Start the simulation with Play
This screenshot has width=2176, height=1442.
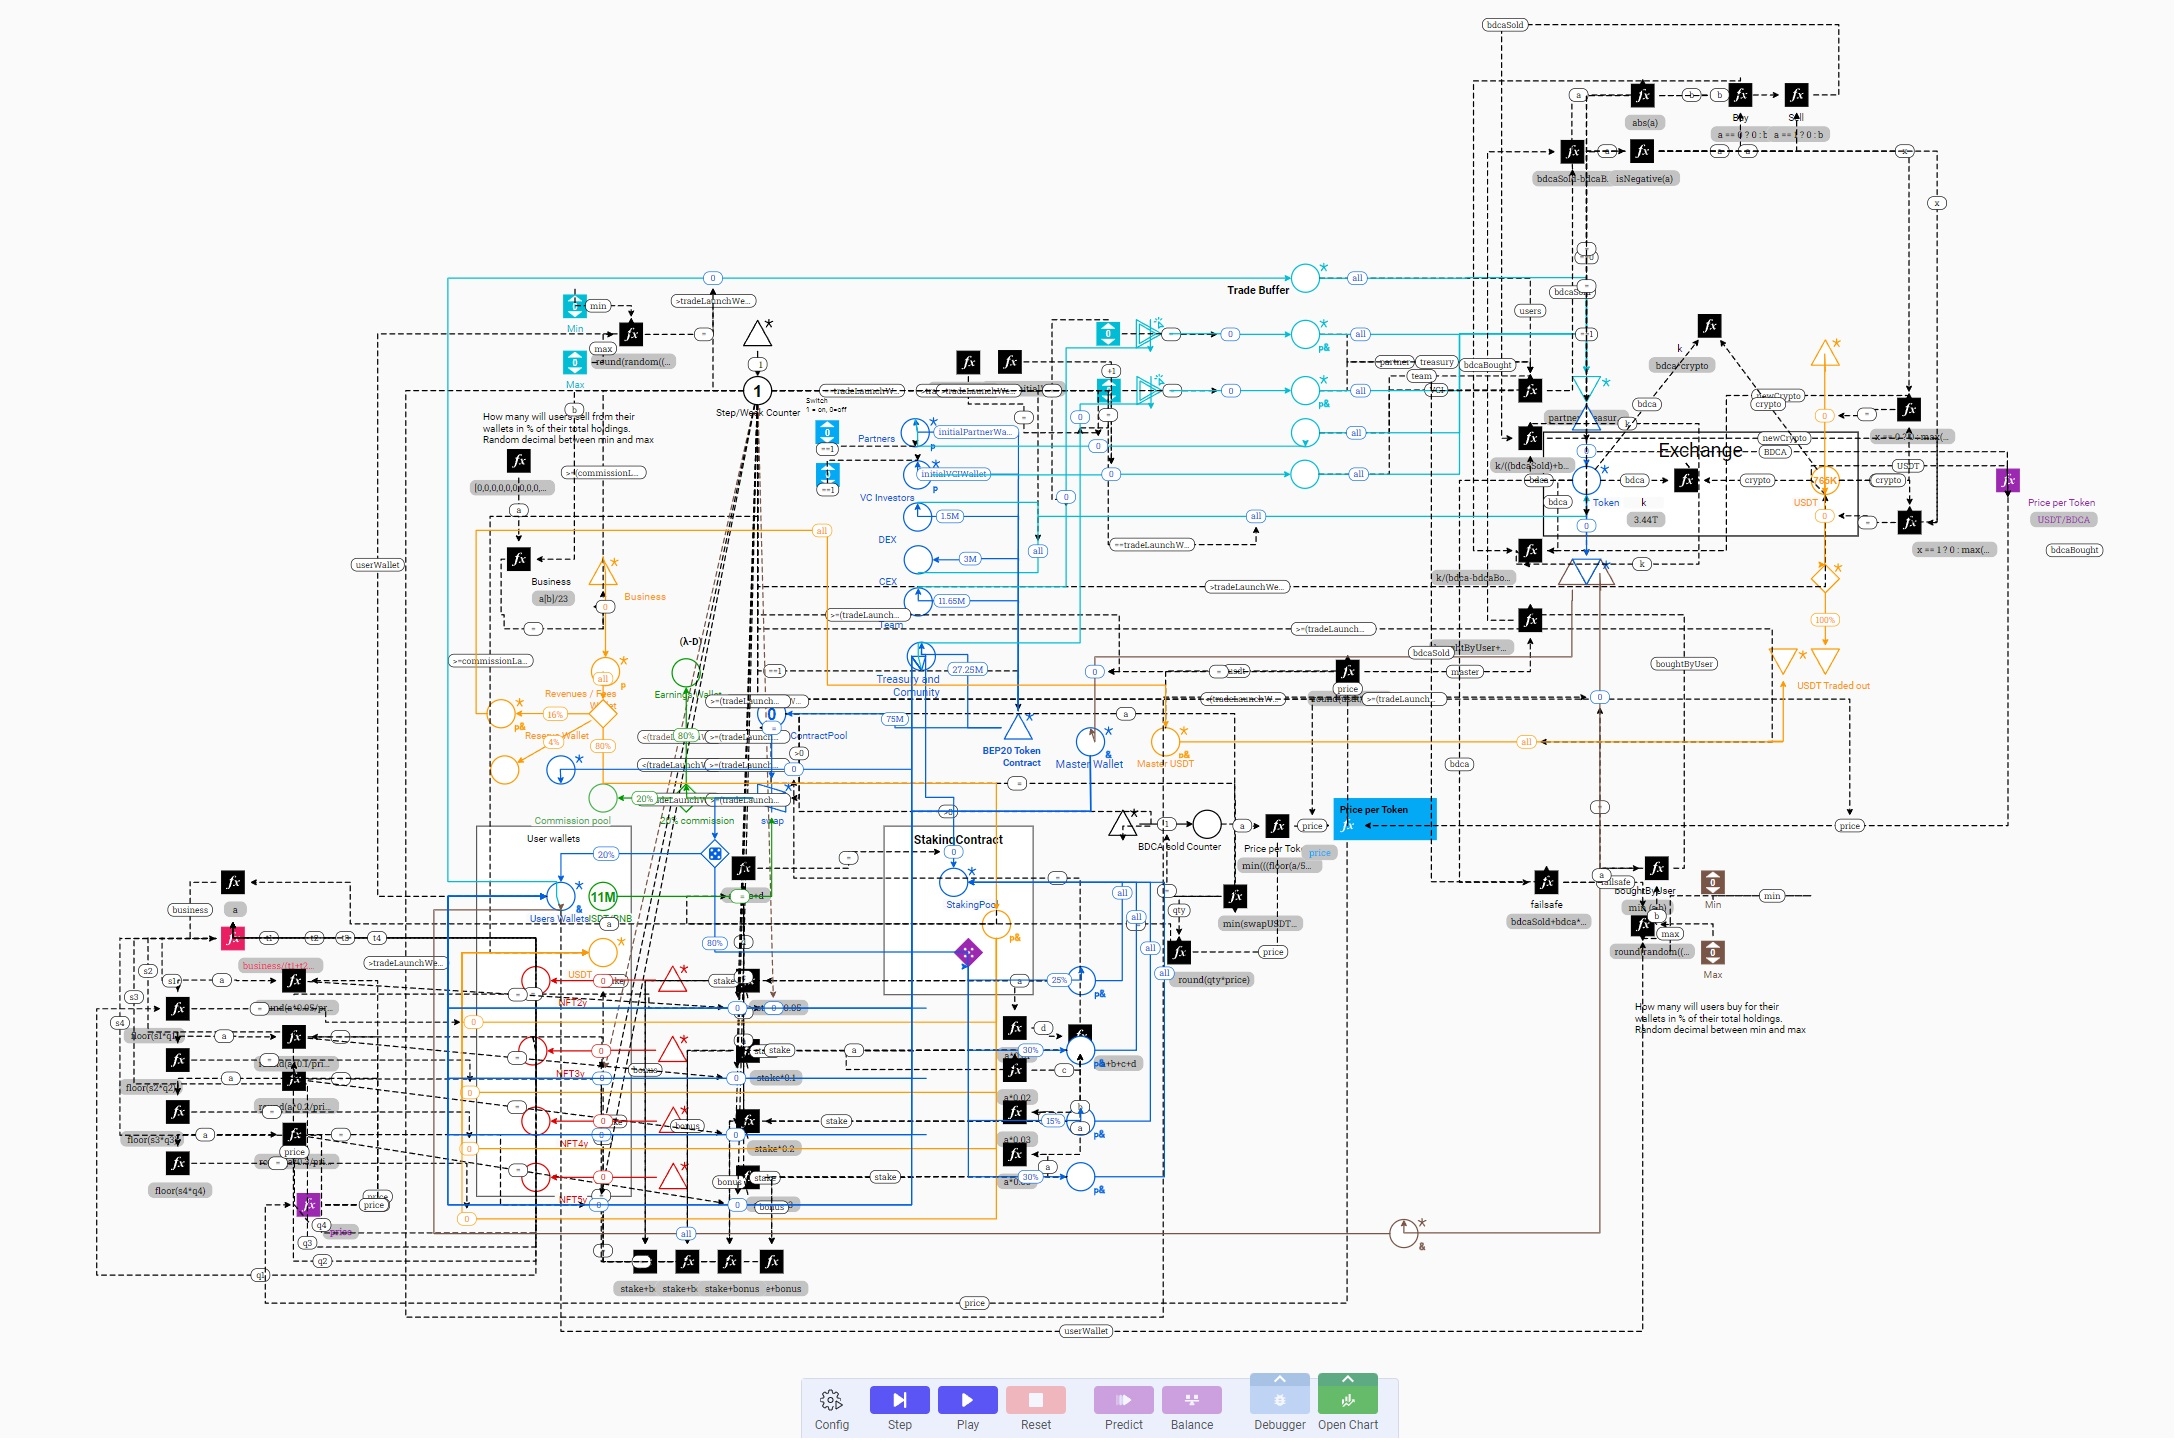(967, 1400)
